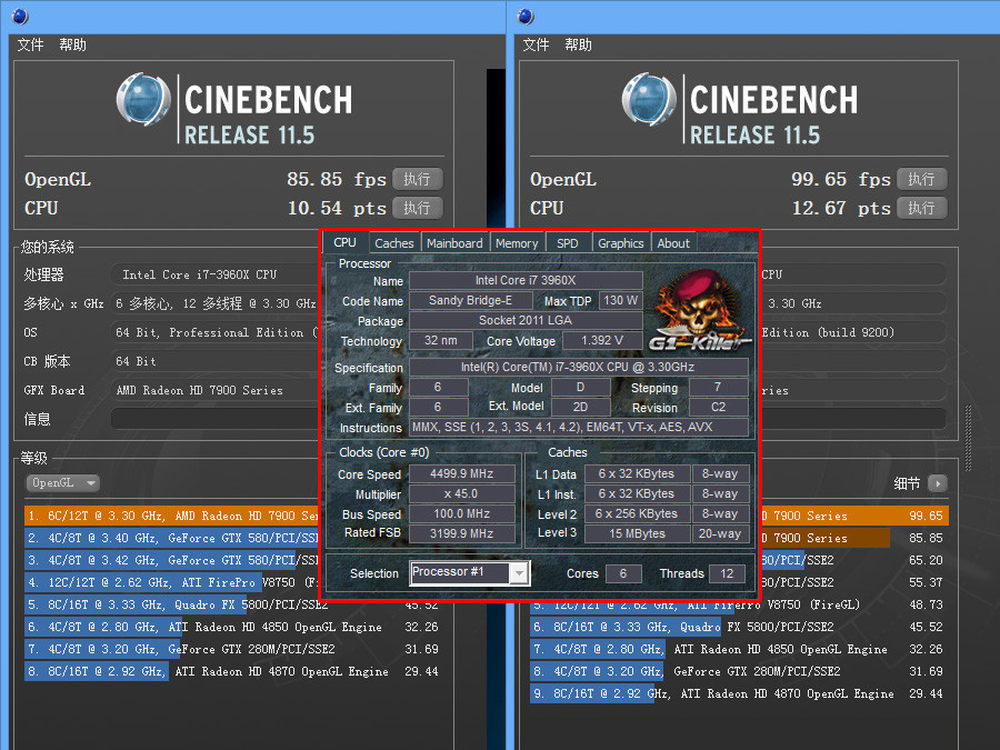This screenshot has width=1000, height=750.
Task: Open the OpenGL ranking dropdown in left window
Action: coord(62,483)
